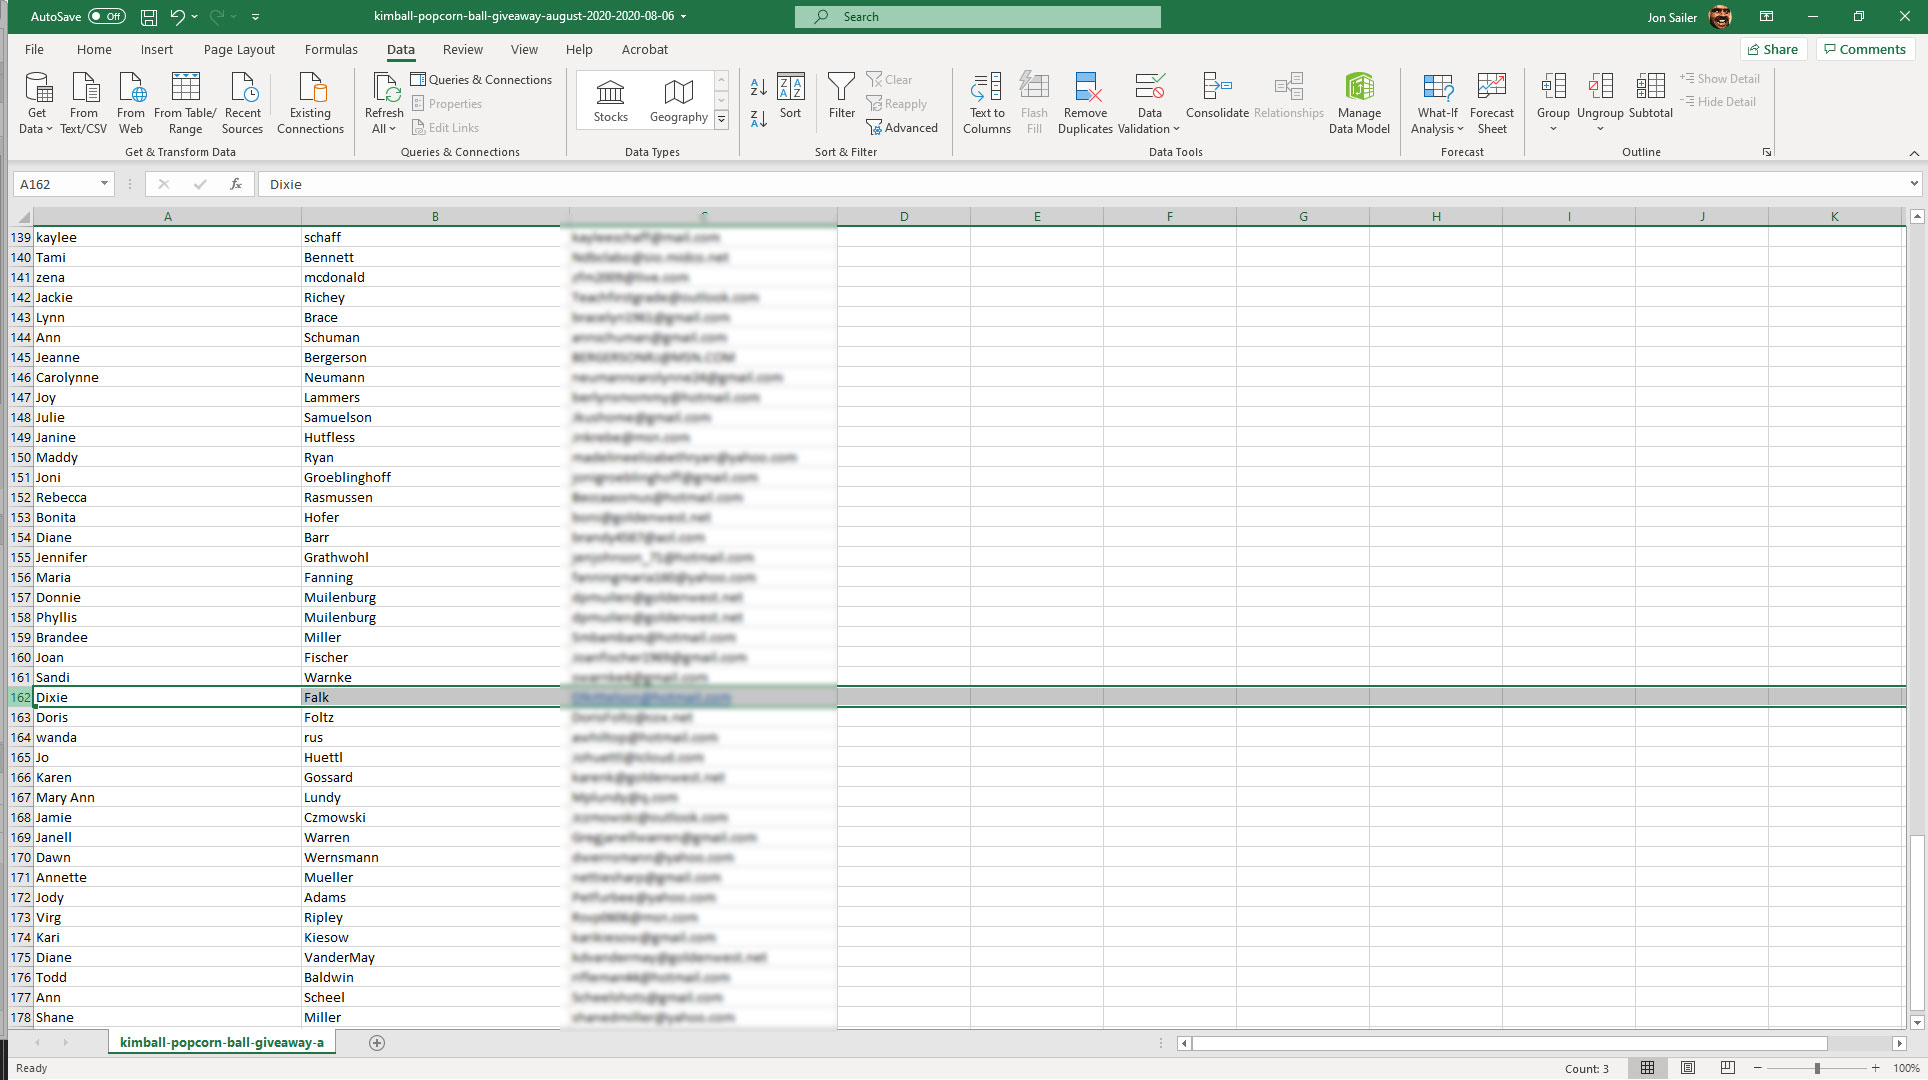
Task: Switch to Page Layout view
Action: click(x=1688, y=1068)
